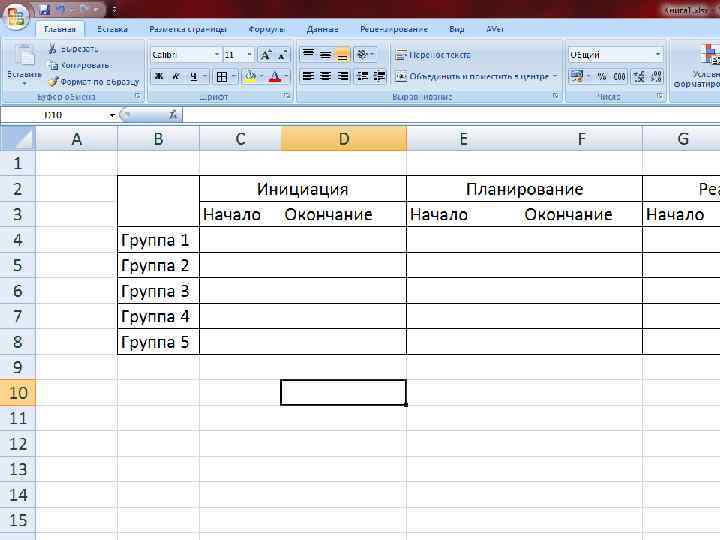Open the font size 11 dropdown
The width and height of the screenshot is (720, 540).
pyautogui.click(x=249, y=55)
